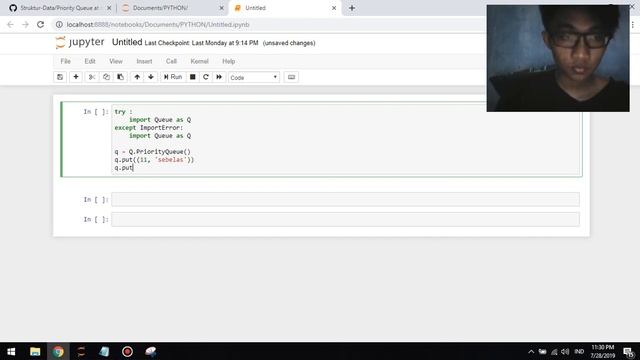640x360 pixels.
Task: Move selected cell up with arrow icon
Action: point(137,77)
